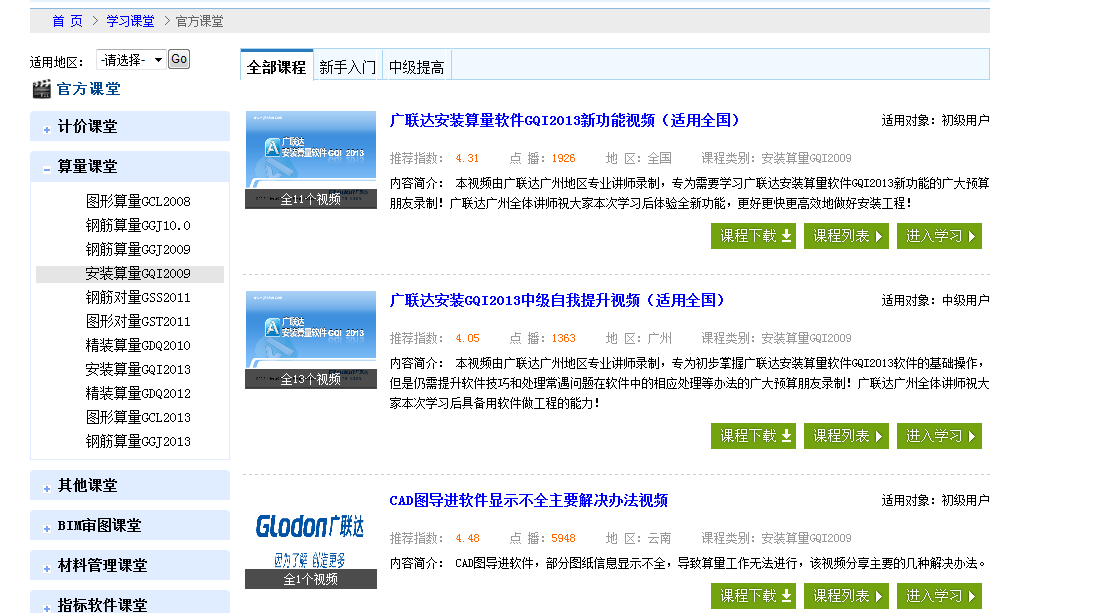Click 点播 count 1363

(x=563, y=339)
